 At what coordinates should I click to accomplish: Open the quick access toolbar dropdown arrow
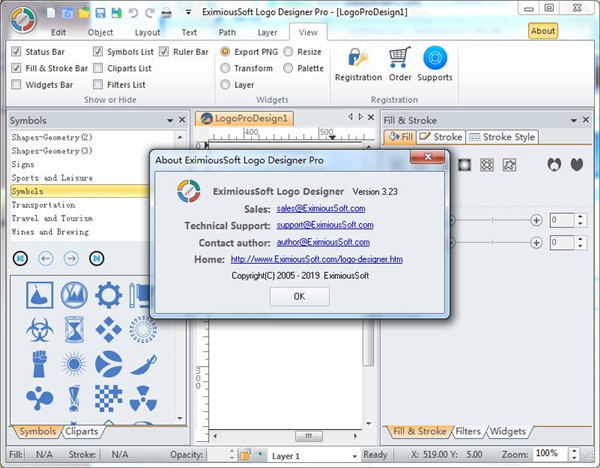coord(188,13)
